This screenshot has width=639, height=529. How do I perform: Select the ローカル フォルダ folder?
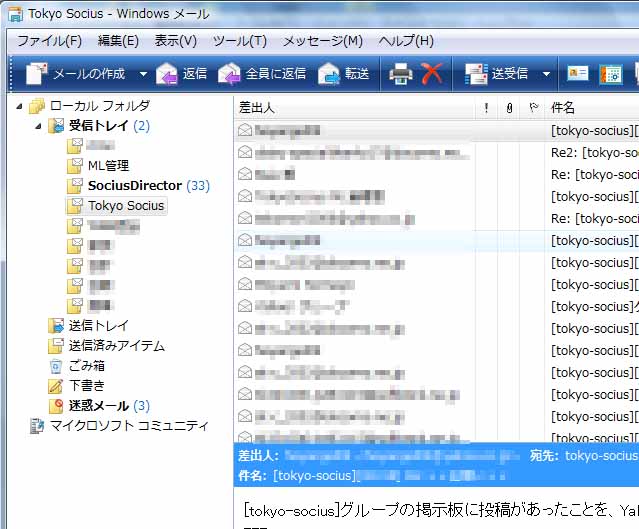[100, 106]
